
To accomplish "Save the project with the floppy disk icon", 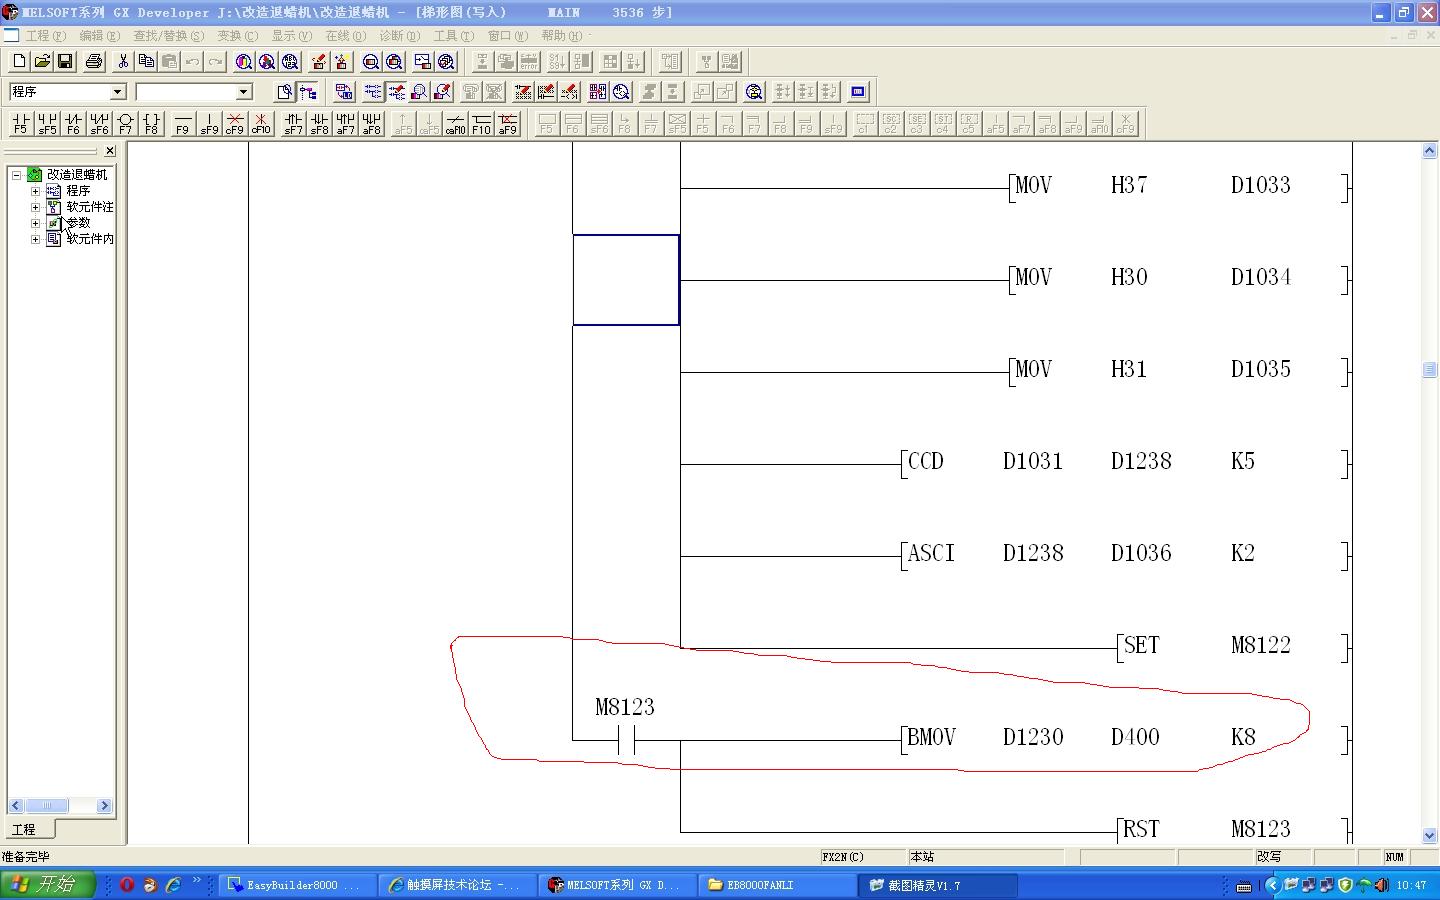I will (x=65, y=62).
